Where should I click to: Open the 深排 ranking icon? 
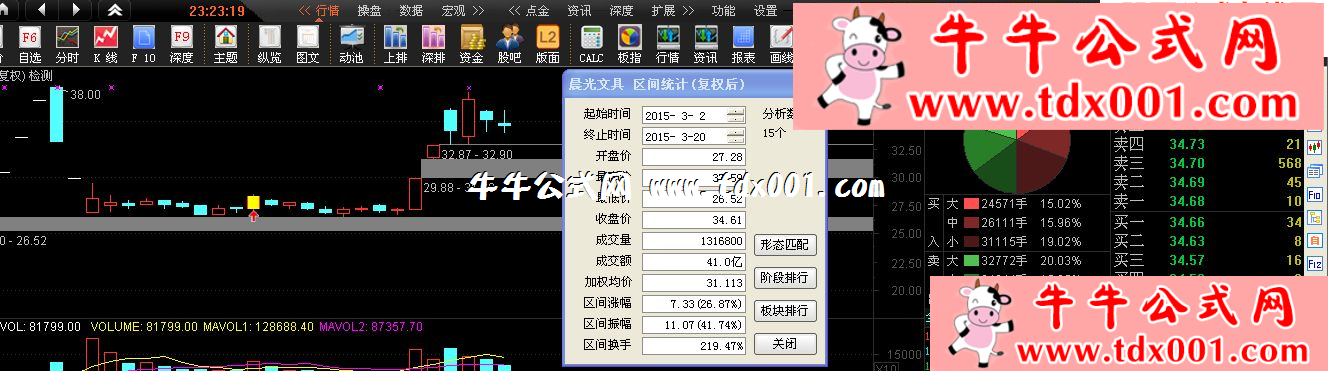433,44
